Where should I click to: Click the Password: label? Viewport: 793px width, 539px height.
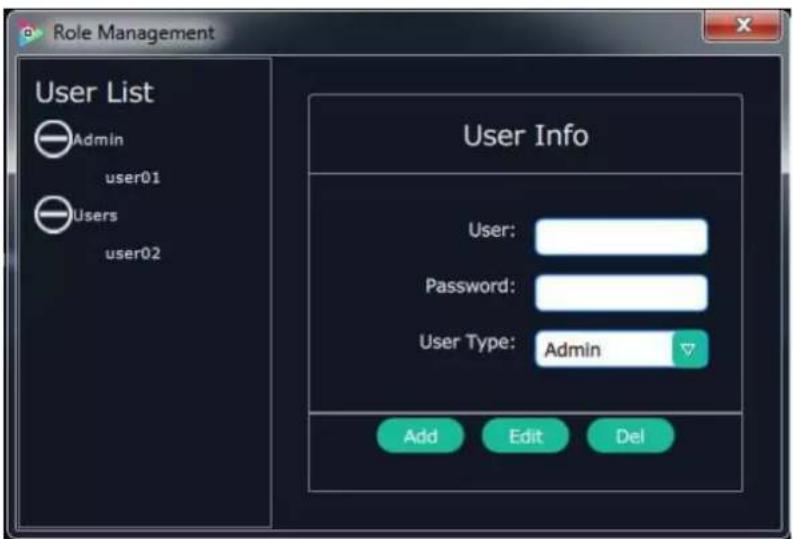tap(470, 286)
